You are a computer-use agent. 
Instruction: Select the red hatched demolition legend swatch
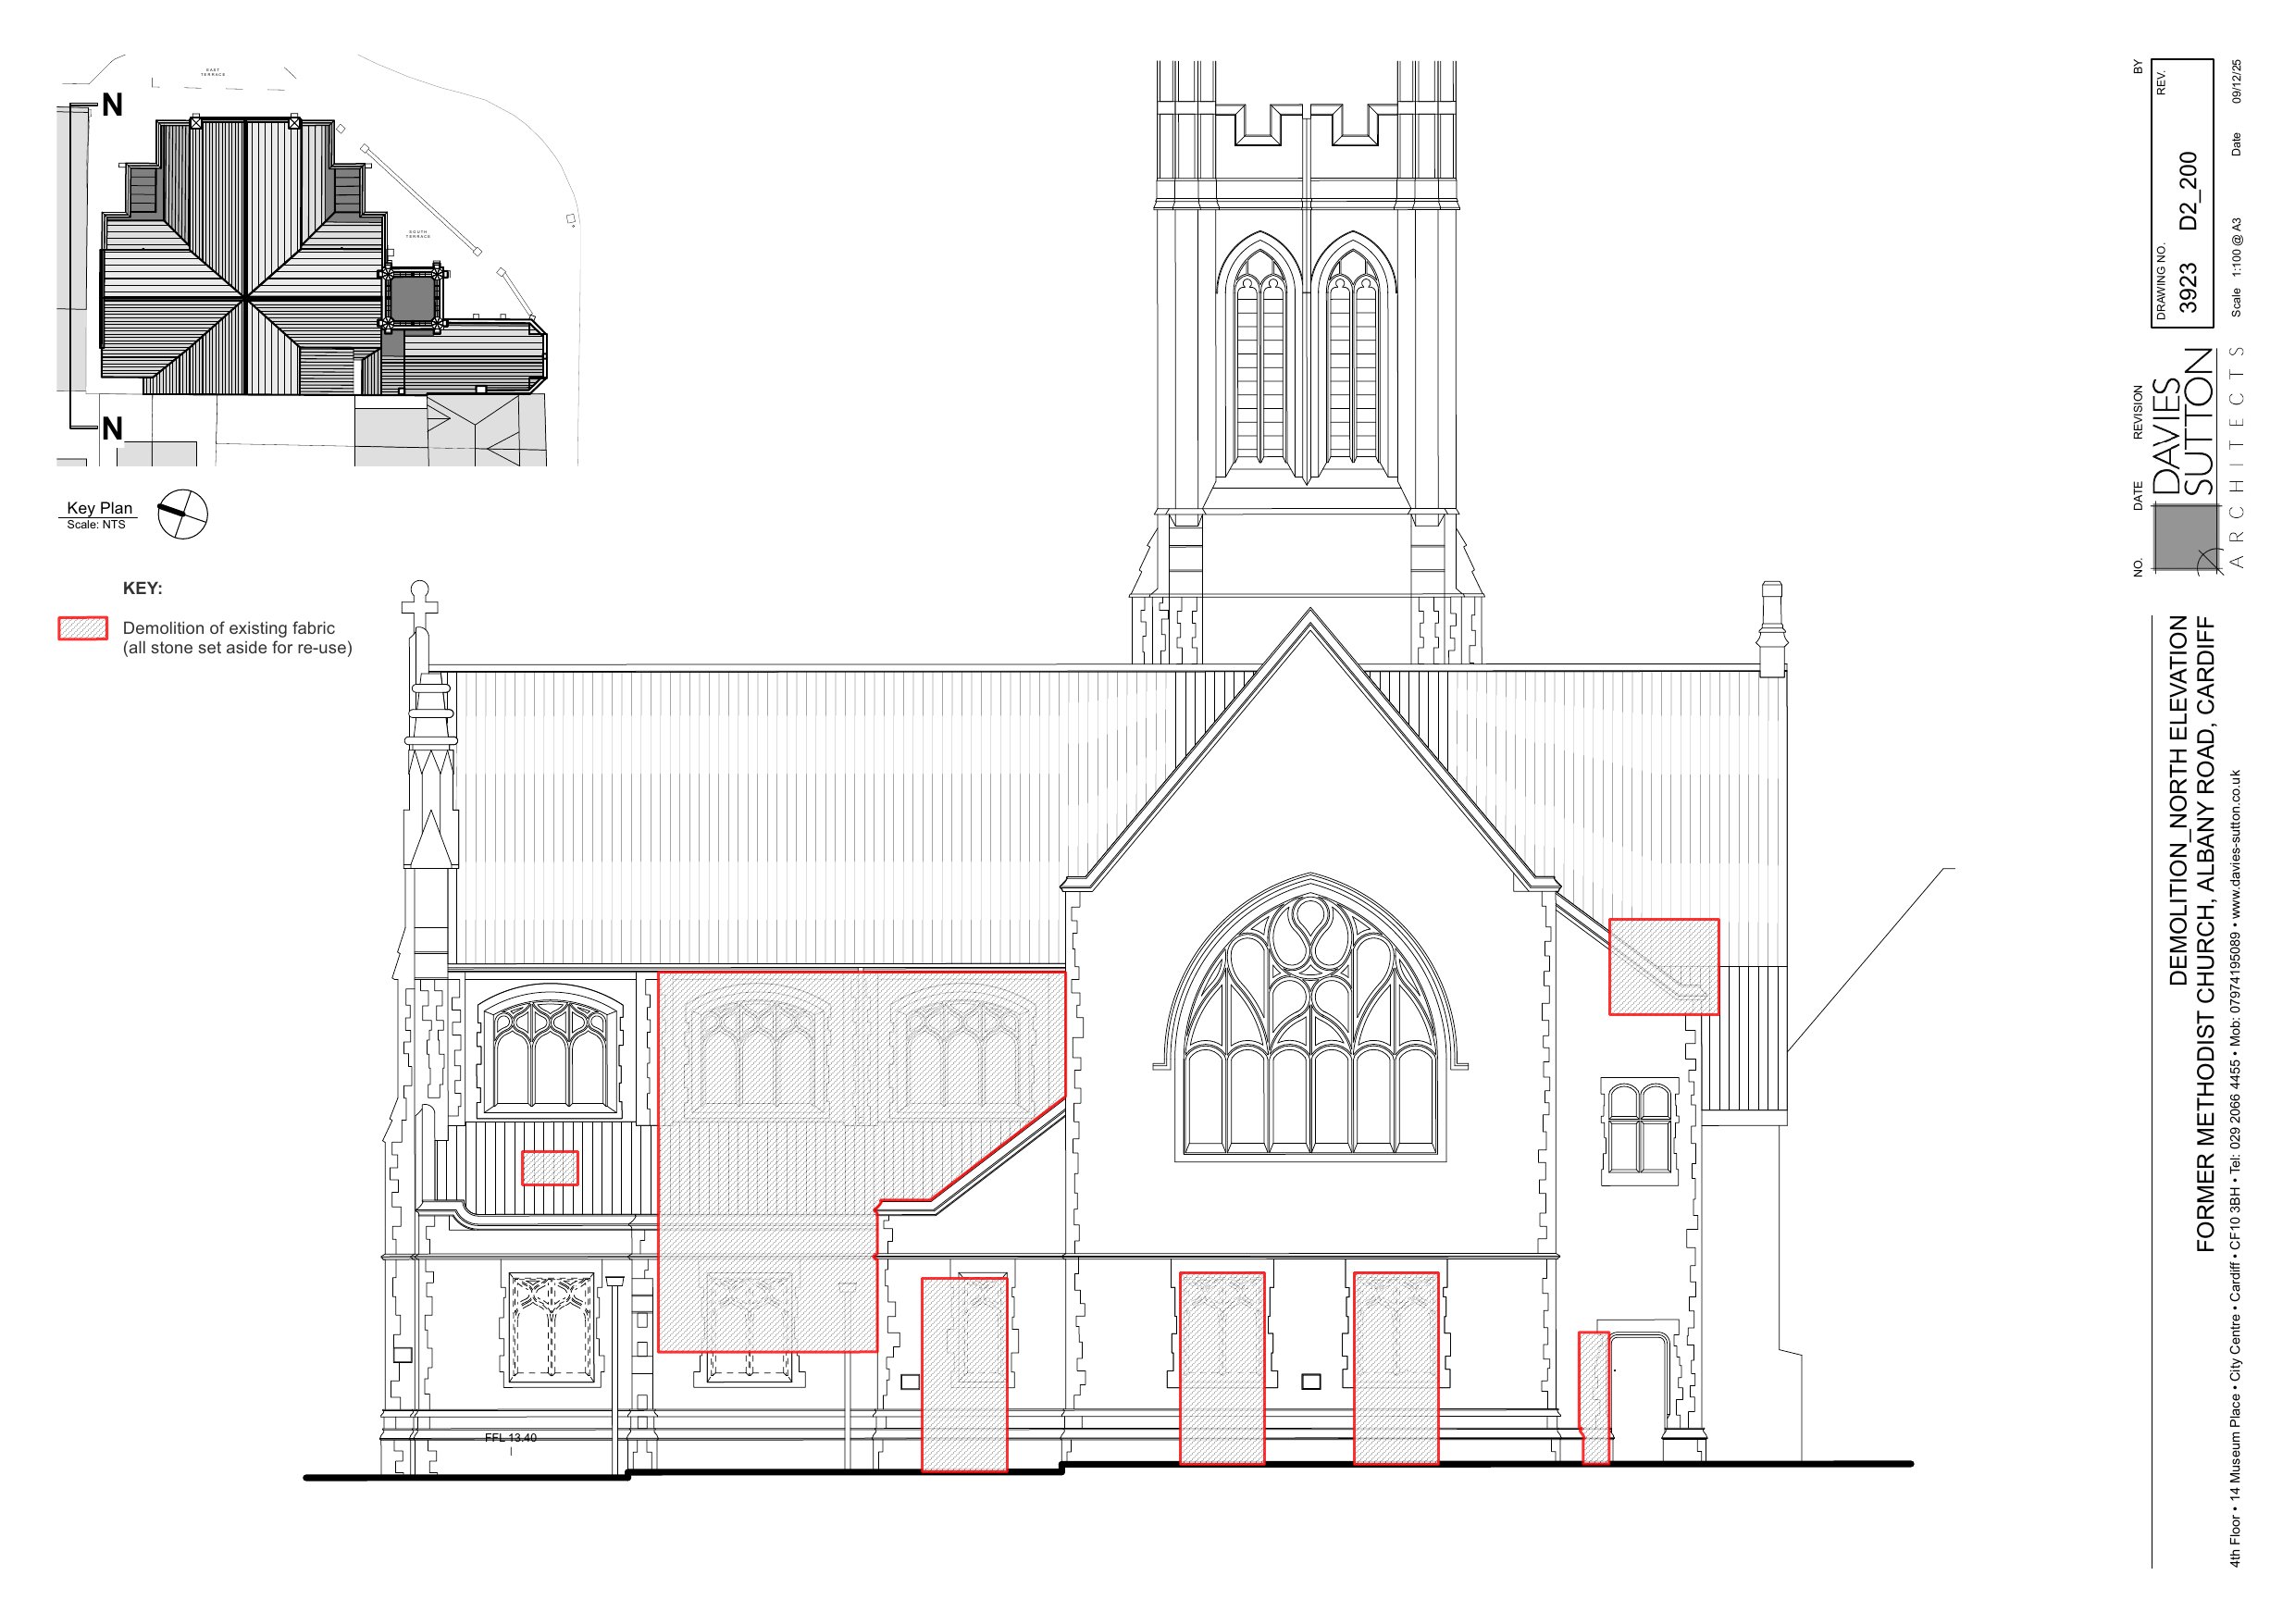click(83, 628)
